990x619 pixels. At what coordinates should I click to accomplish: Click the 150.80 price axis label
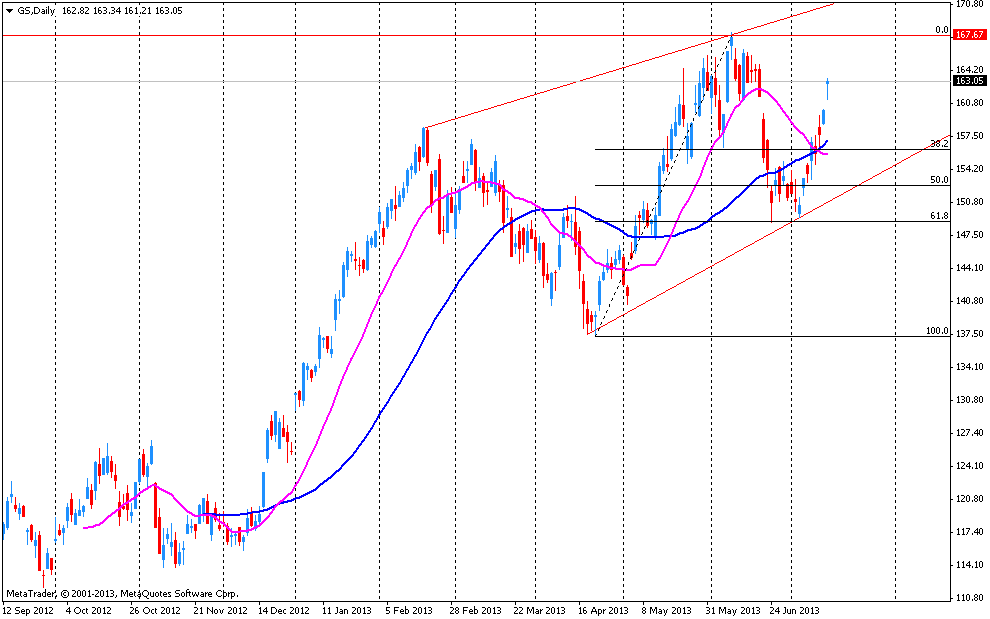(x=970, y=201)
